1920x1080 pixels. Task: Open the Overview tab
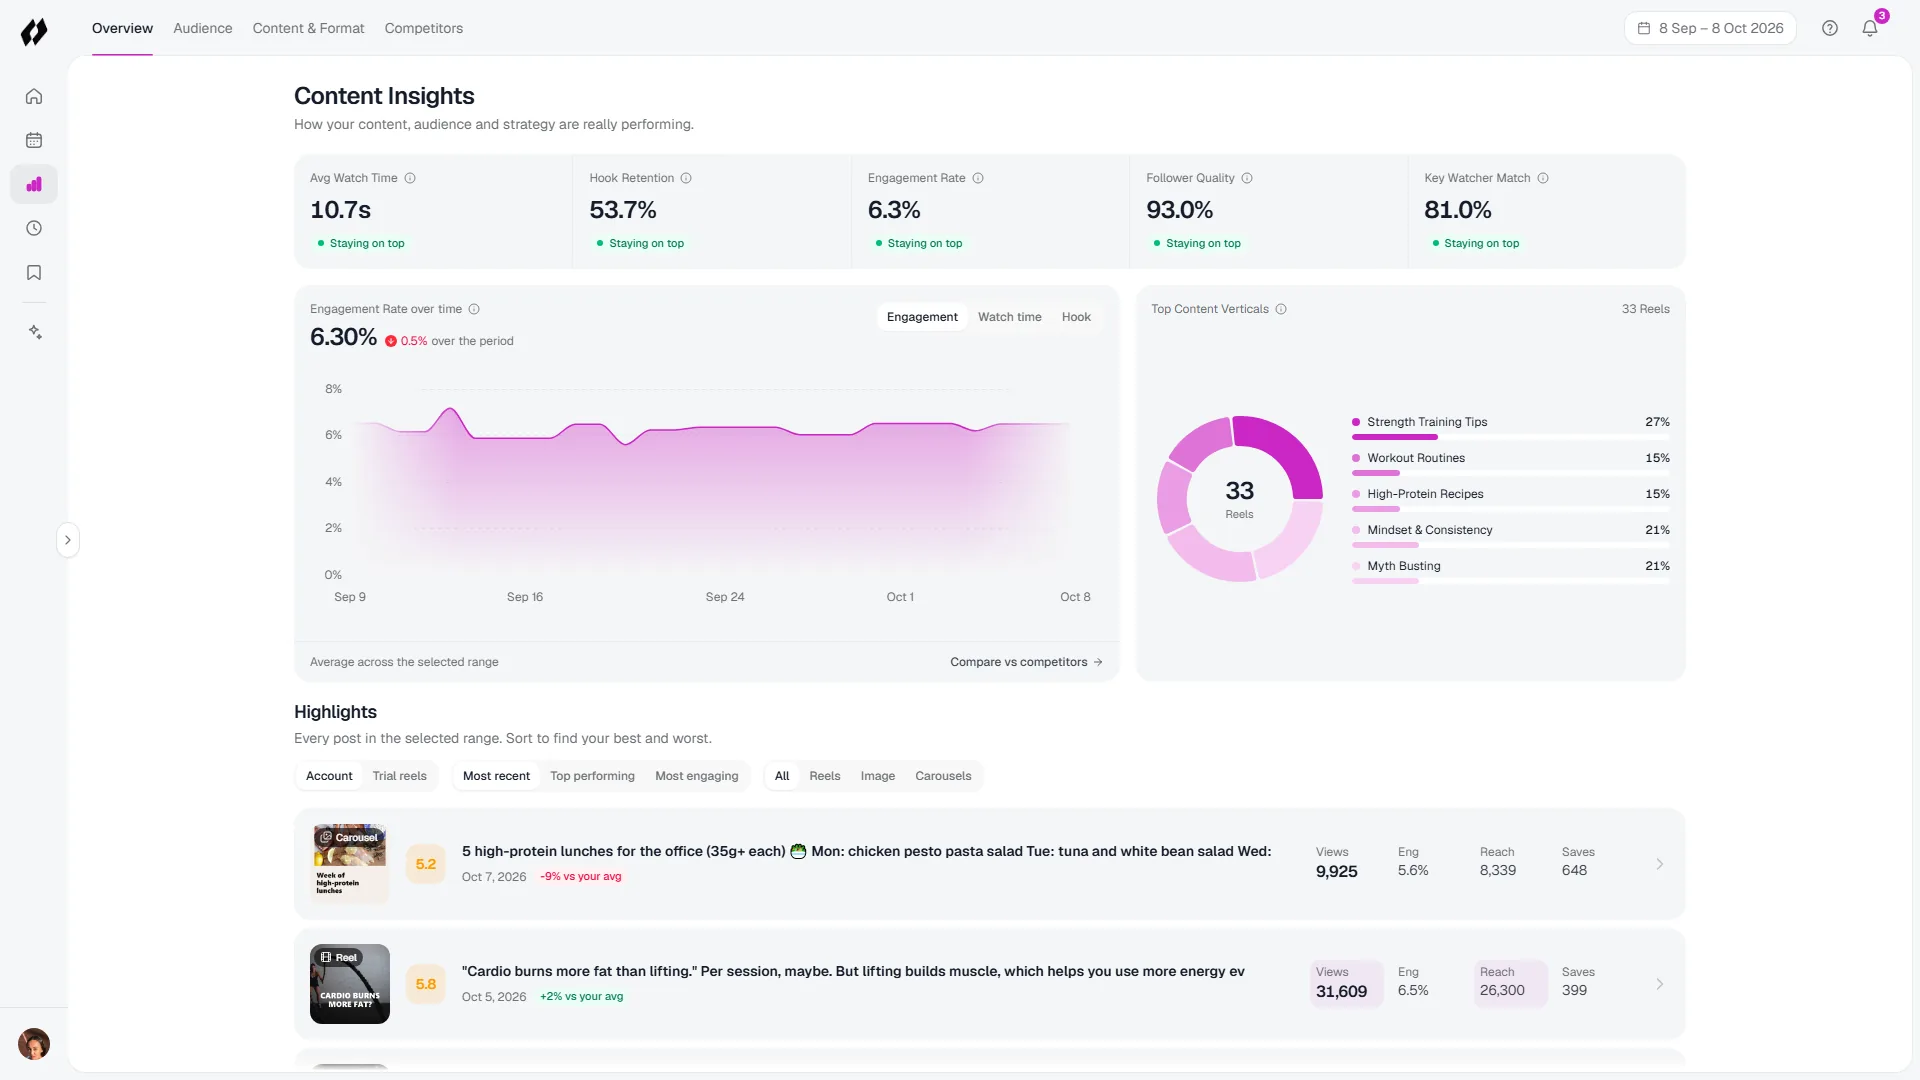coord(122,28)
